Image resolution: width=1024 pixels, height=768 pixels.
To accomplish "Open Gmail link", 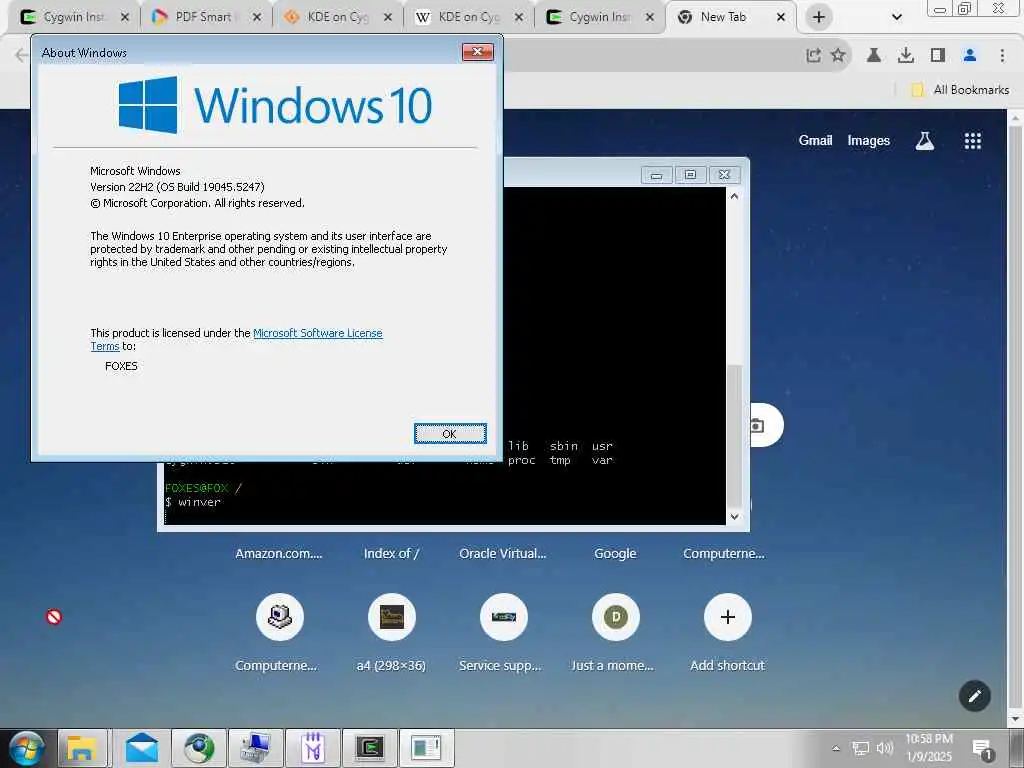I will point(815,140).
